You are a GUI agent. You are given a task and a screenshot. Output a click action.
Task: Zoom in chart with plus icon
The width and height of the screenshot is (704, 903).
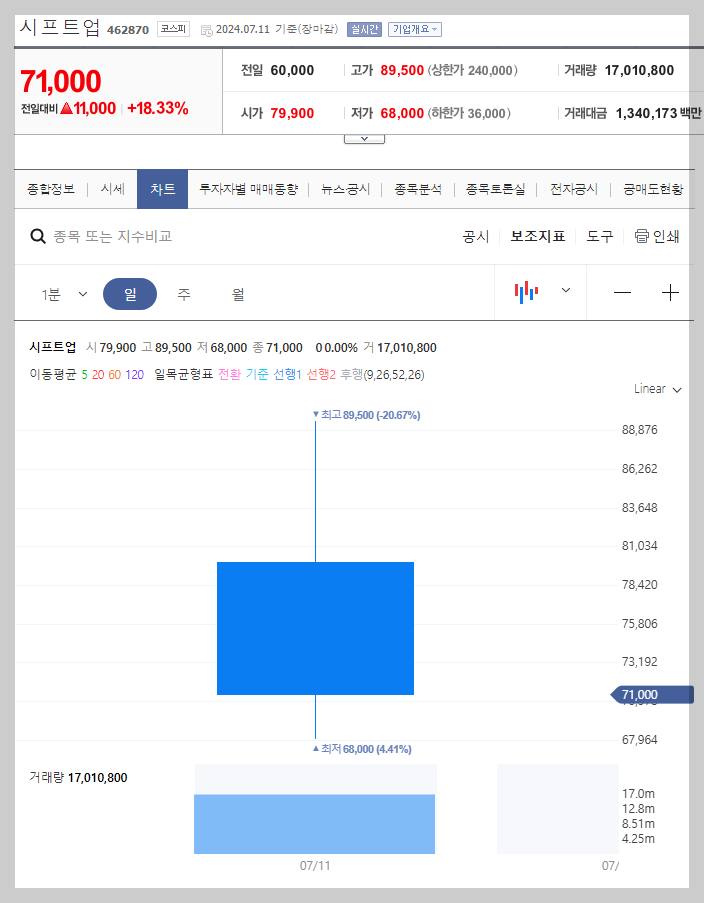670,293
